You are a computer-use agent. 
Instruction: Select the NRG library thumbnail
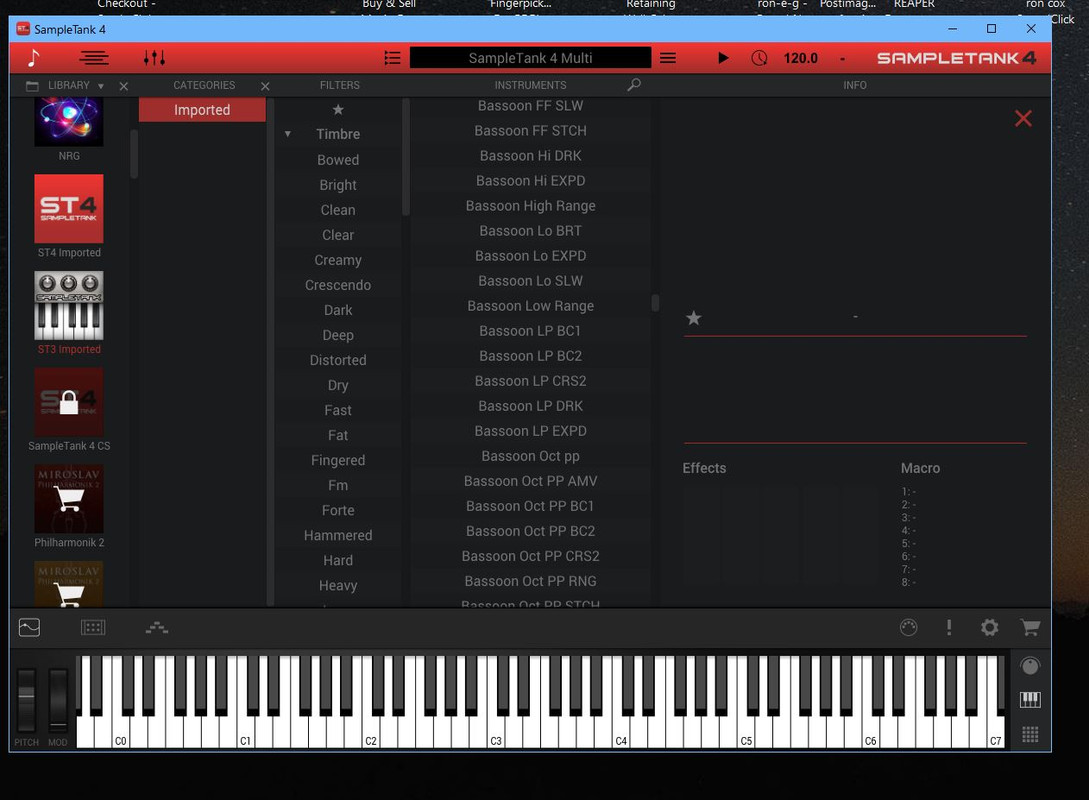(69, 122)
